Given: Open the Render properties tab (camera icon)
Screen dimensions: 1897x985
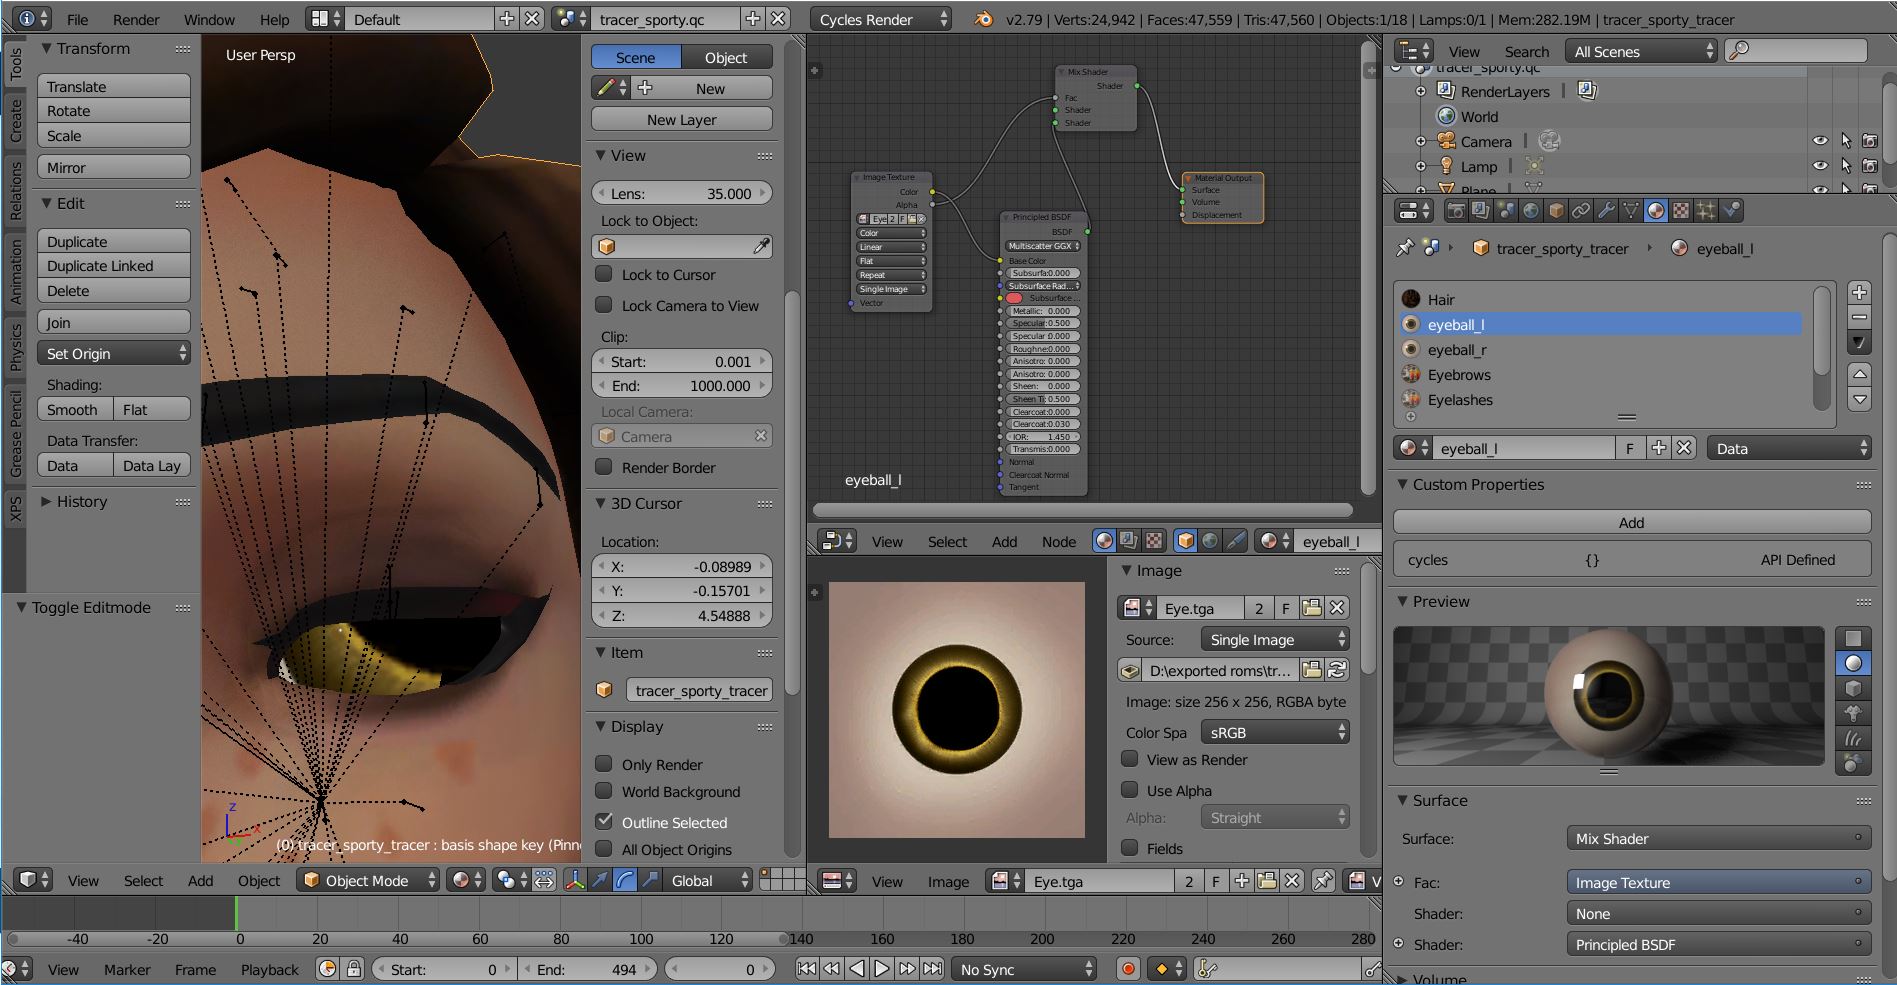Looking at the screenshot, I should point(1456,211).
